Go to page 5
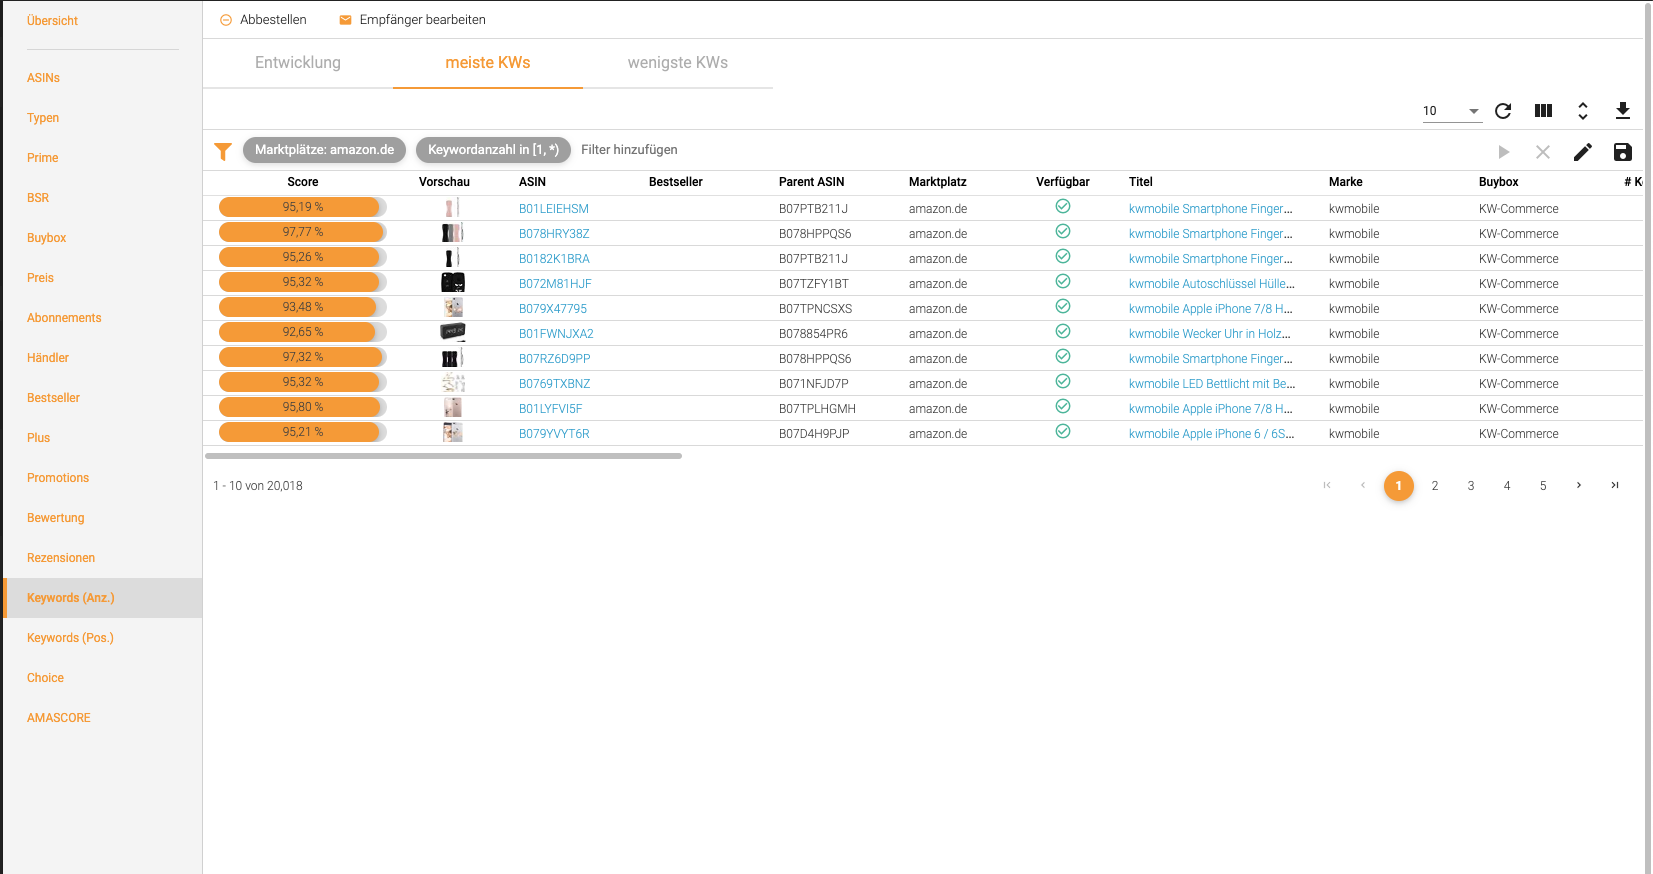1653x874 pixels. coord(1543,486)
